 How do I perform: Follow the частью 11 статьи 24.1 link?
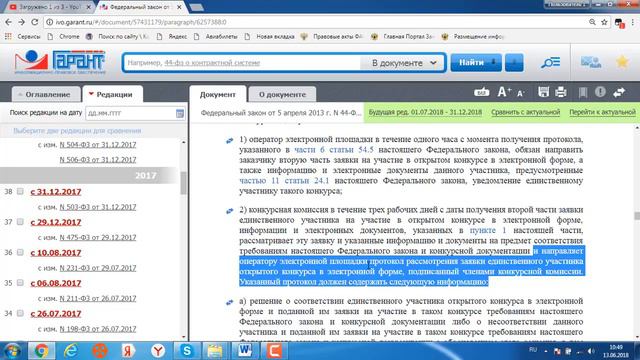coord(284,180)
